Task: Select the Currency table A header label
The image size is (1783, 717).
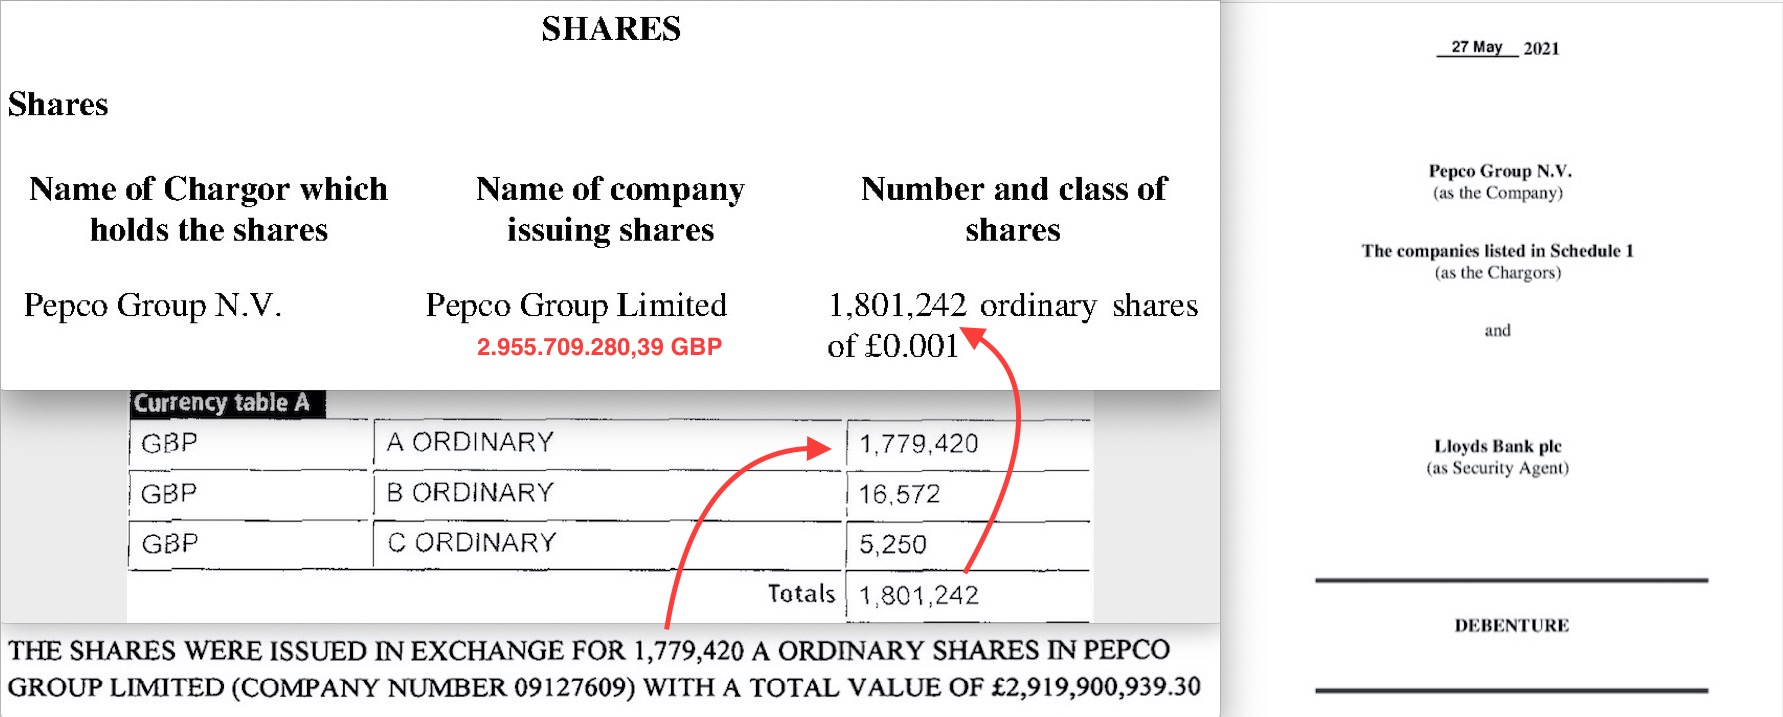Action: [x=222, y=403]
